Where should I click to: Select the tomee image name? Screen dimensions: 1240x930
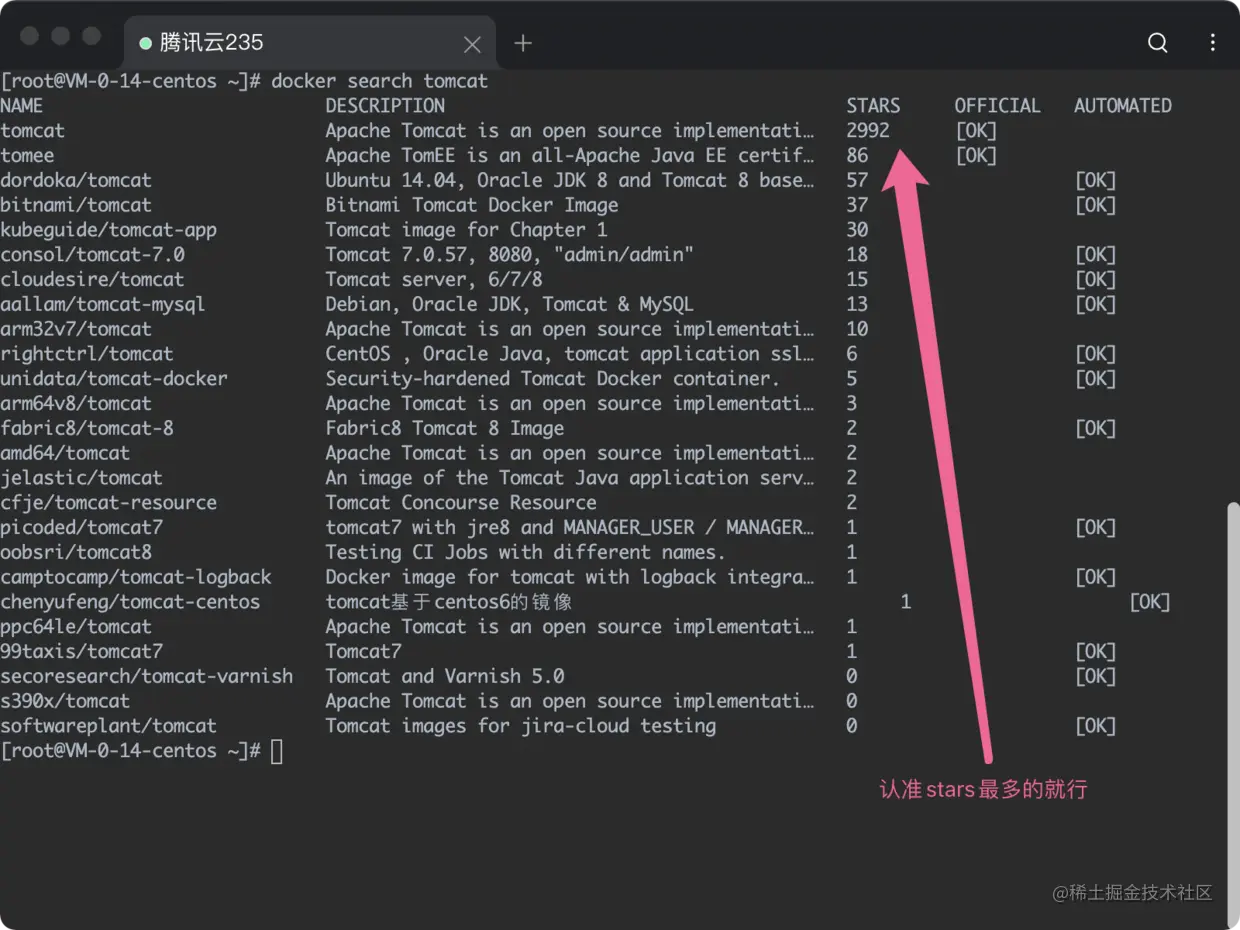click(27, 156)
